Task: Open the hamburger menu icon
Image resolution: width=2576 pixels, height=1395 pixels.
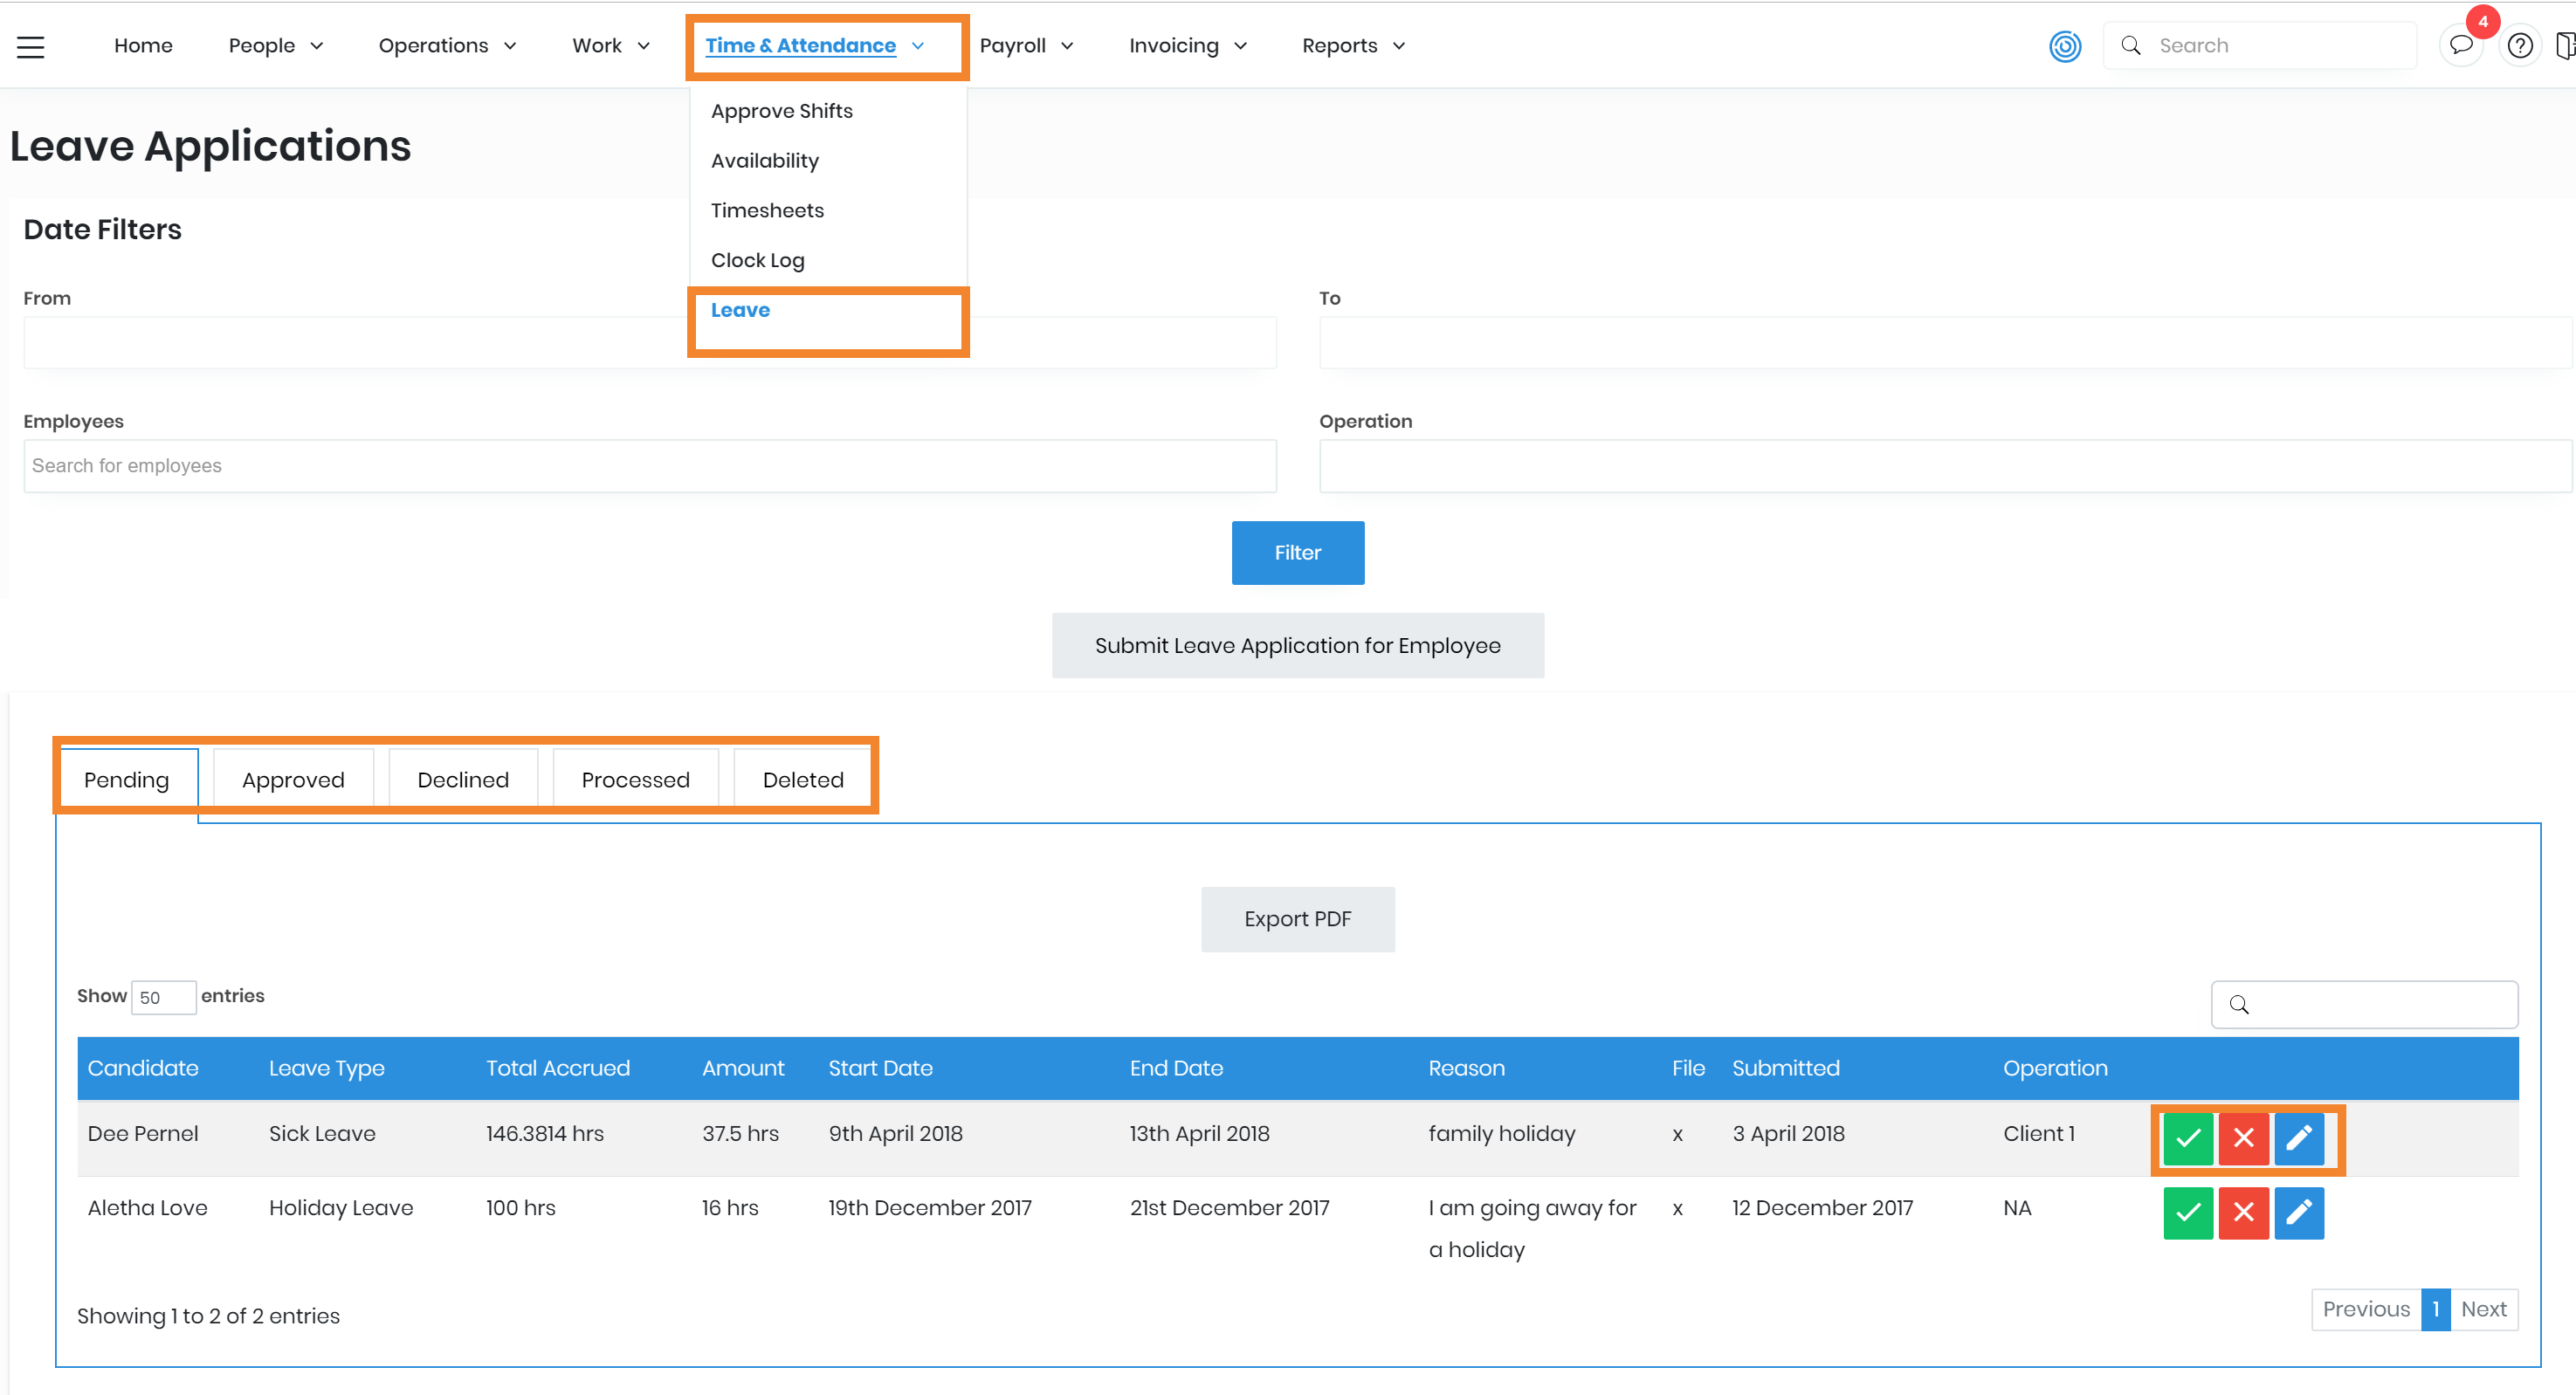Action: click(31, 46)
